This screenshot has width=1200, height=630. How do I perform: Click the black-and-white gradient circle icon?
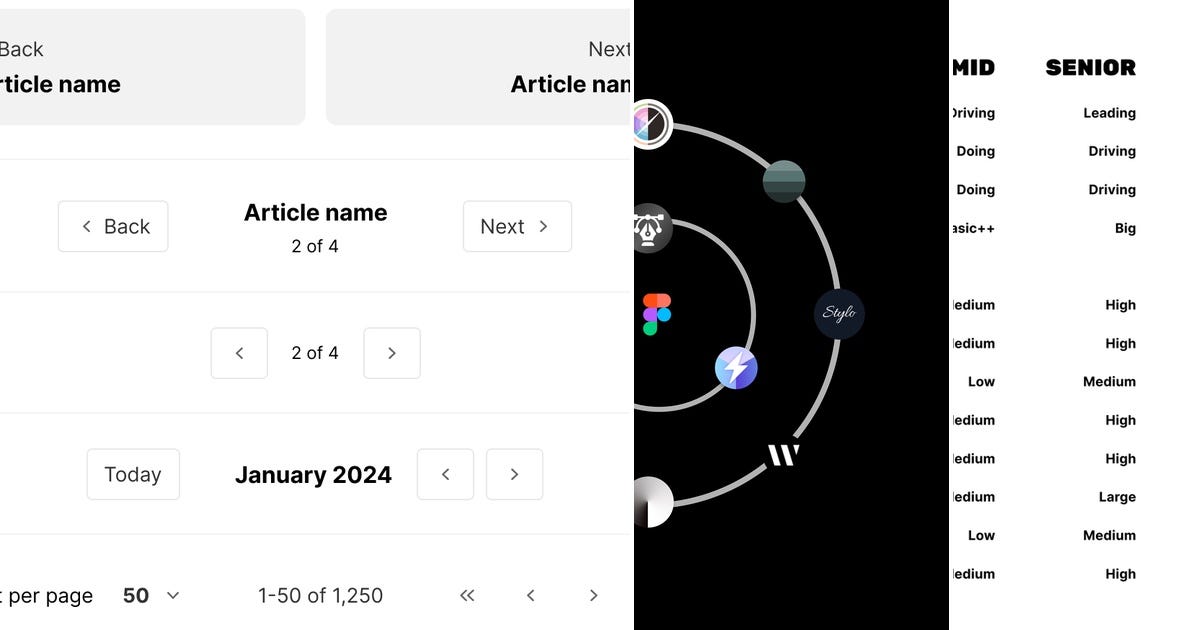(x=652, y=503)
